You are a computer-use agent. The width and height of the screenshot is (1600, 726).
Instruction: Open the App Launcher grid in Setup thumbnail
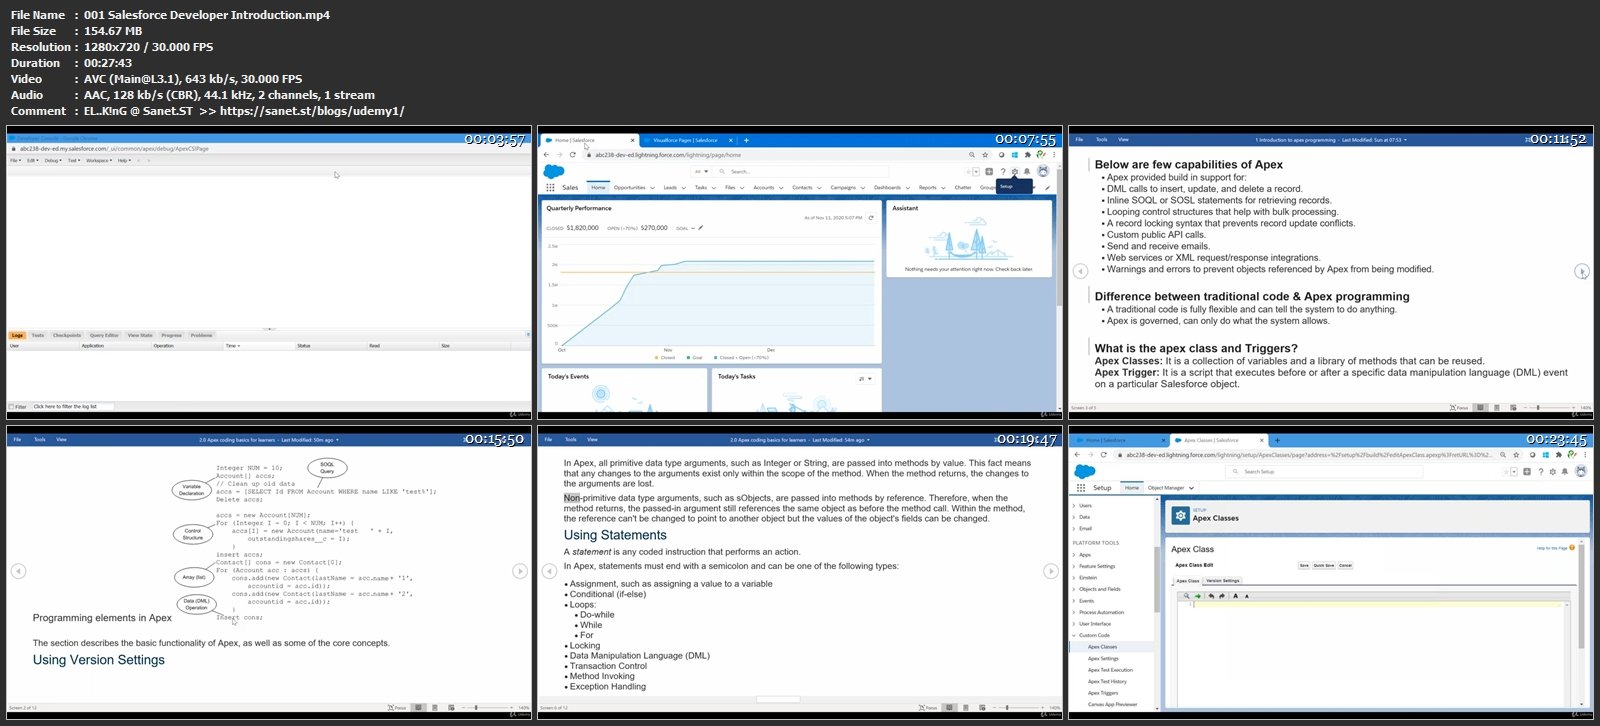tap(1081, 488)
